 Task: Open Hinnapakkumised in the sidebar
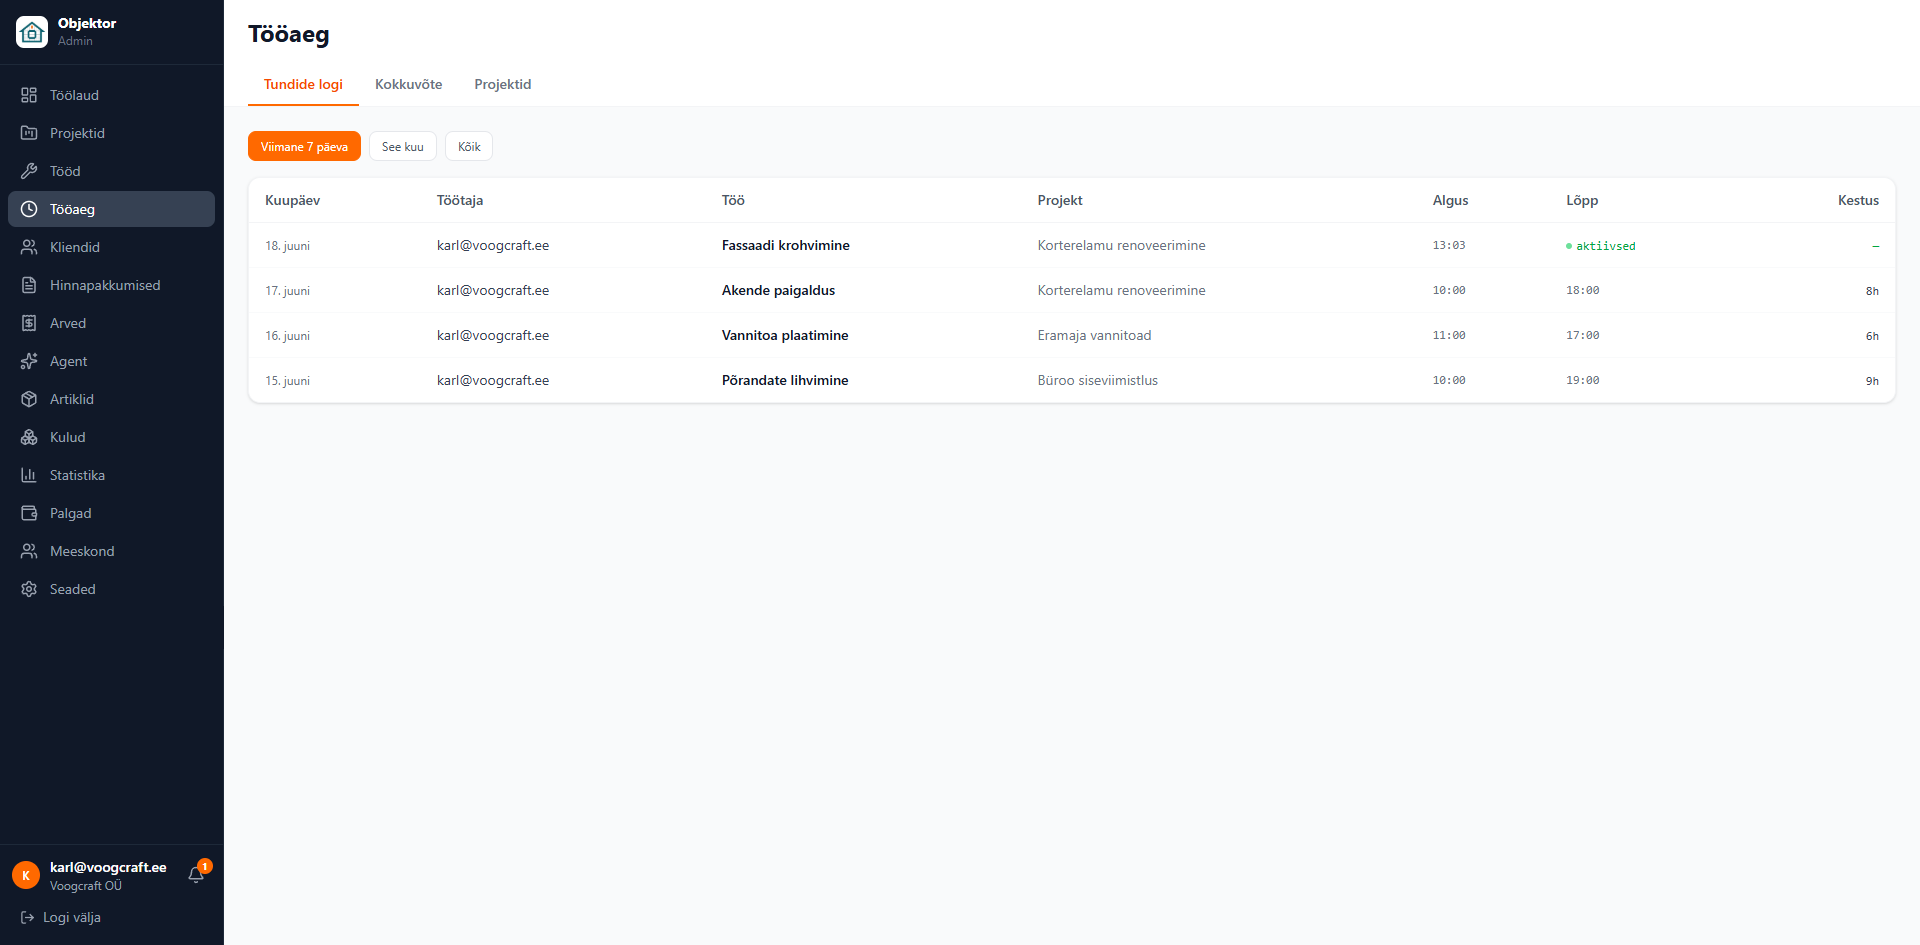[111, 285]
